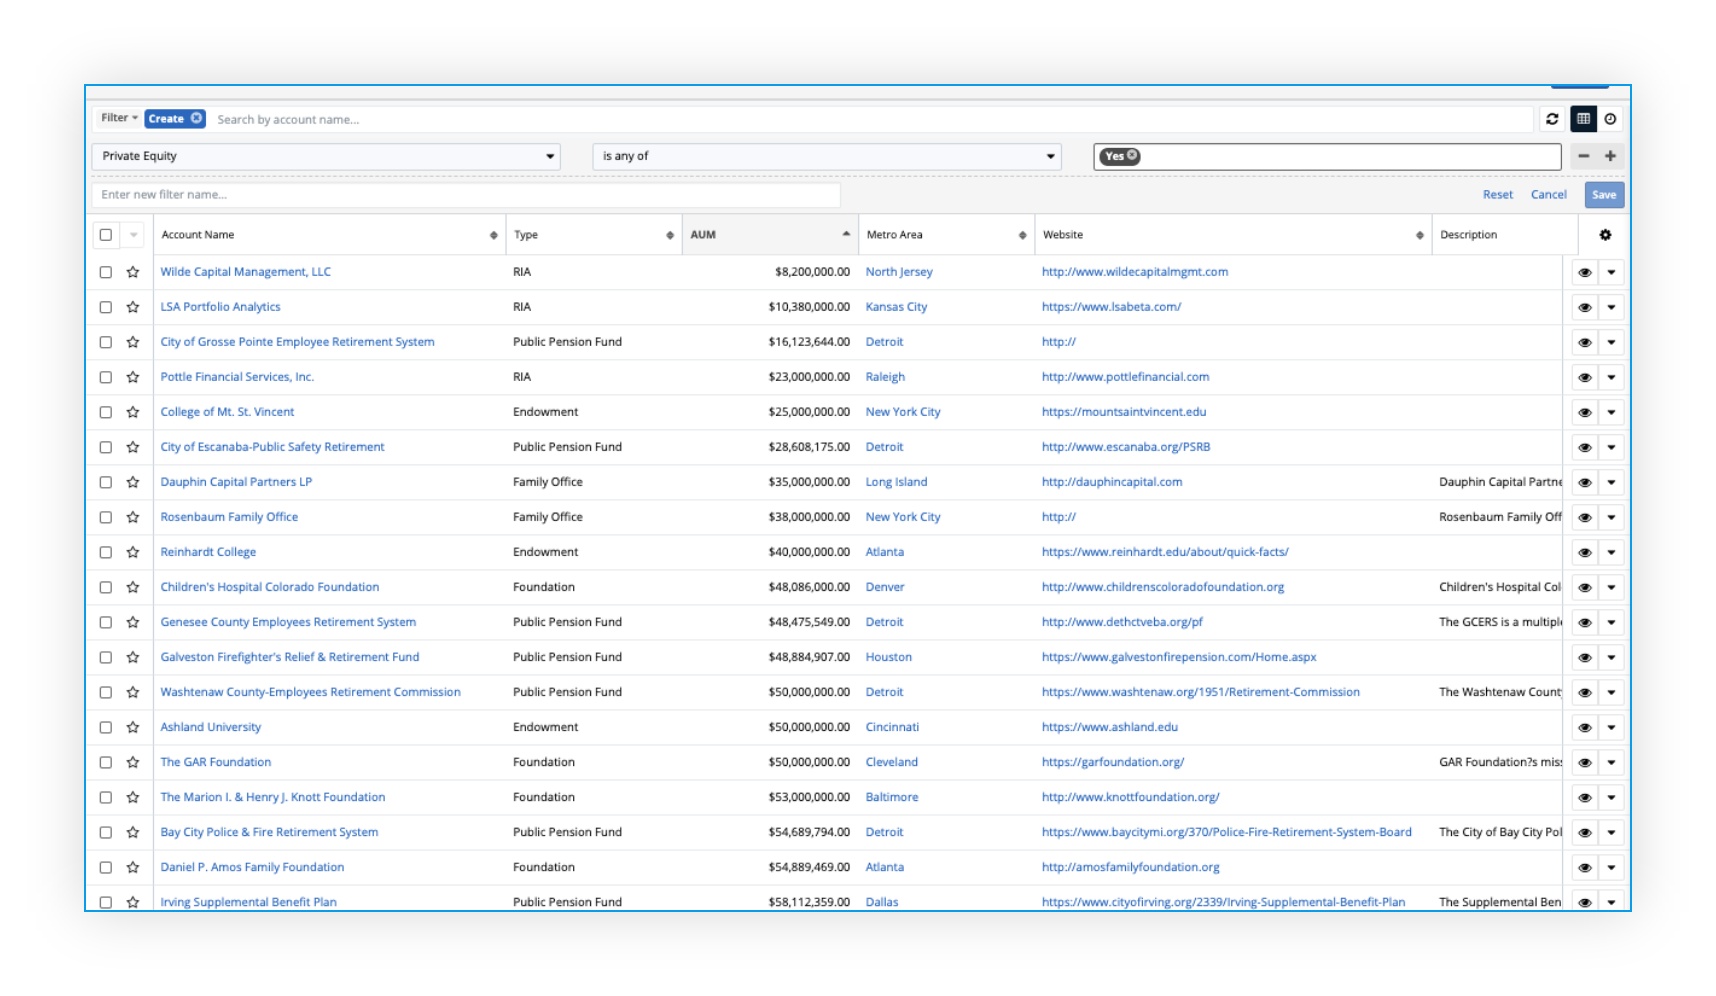
Task: Open the Pottle Financial Services, Inc. account link
Action: (x=237, y=377)
